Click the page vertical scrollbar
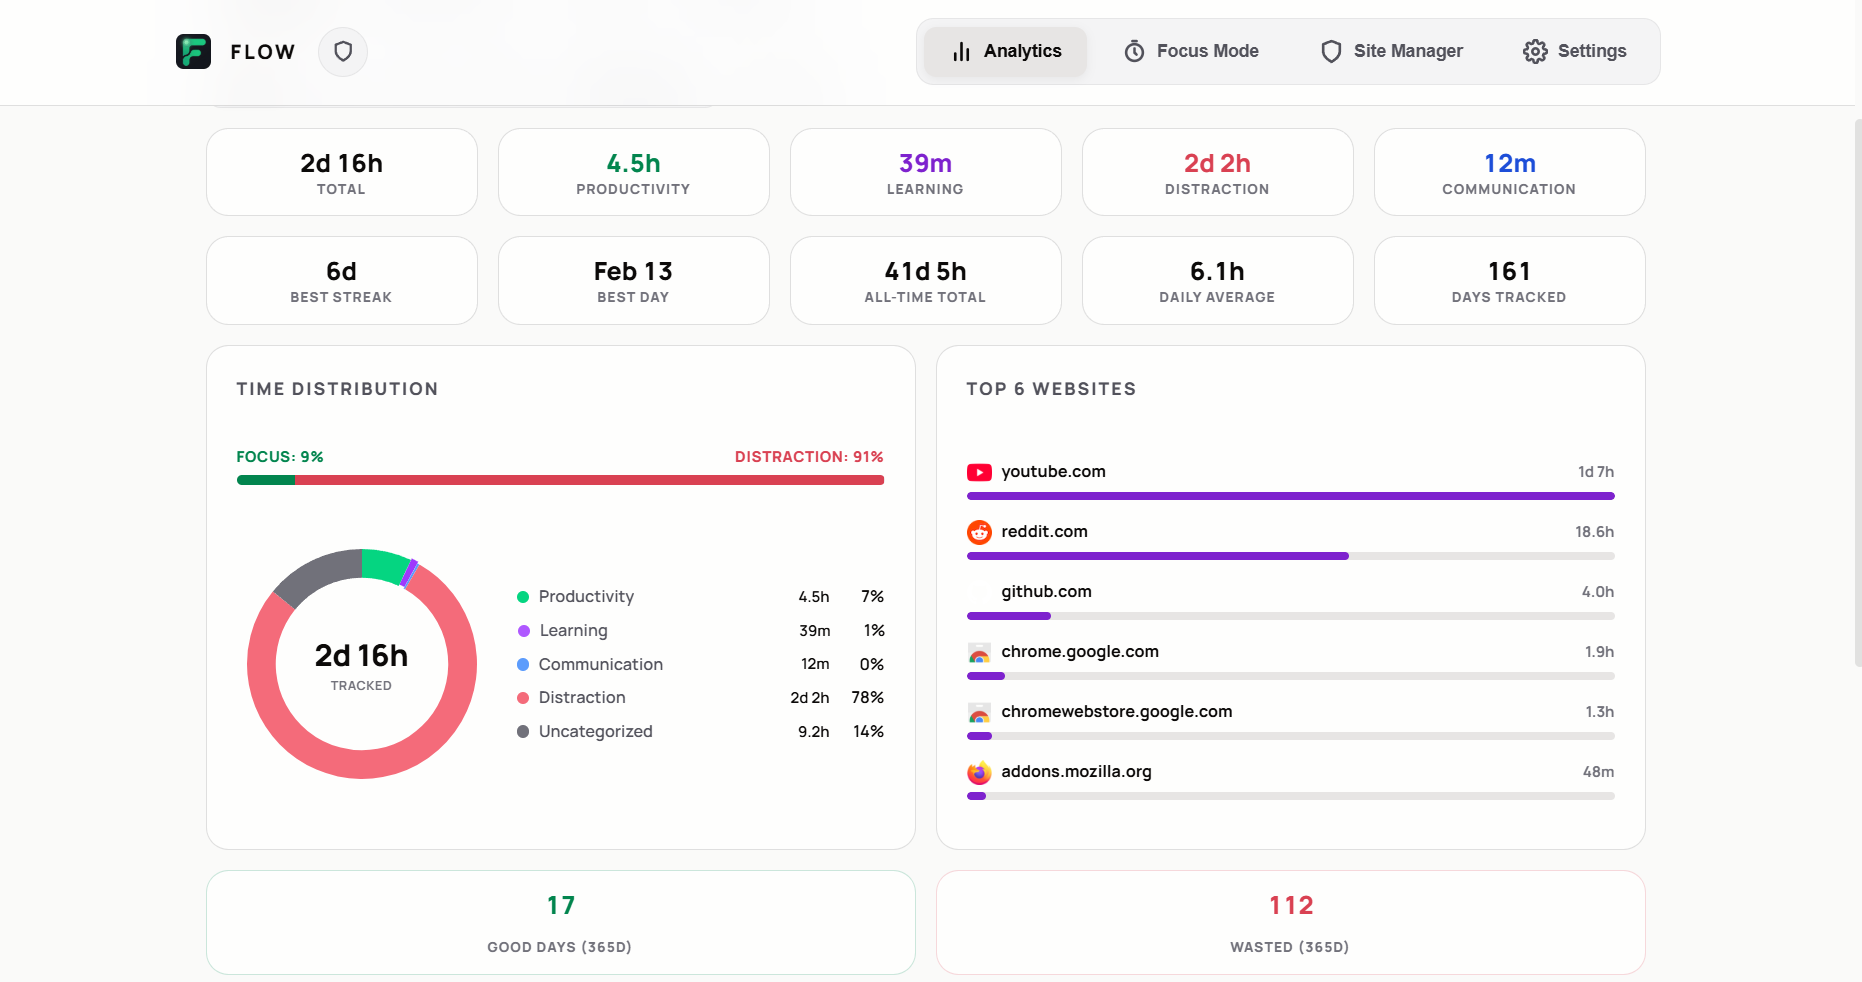This screenshot has width=1862, height=982. click(1858, 392)
